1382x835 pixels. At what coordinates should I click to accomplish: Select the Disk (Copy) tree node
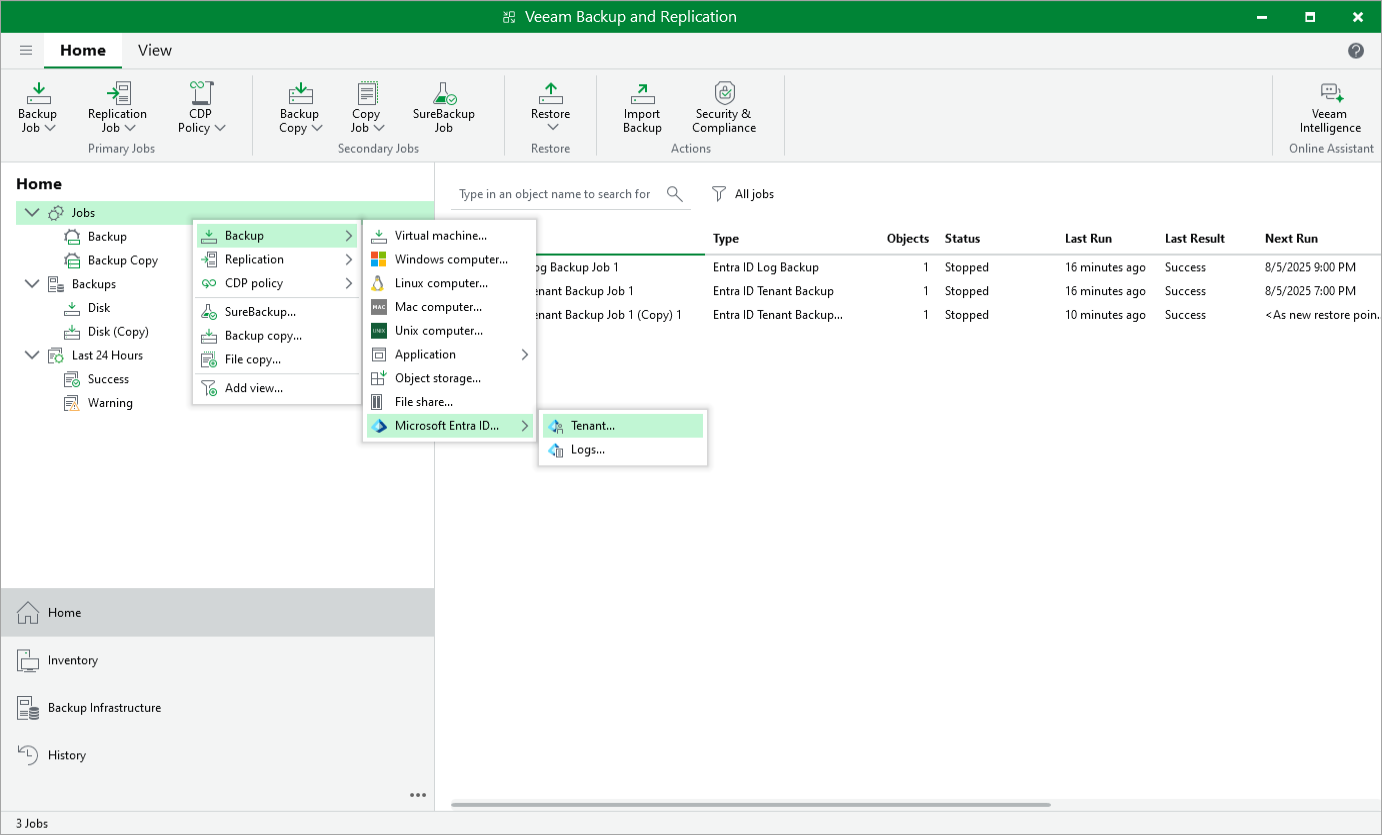pos(118,332)
